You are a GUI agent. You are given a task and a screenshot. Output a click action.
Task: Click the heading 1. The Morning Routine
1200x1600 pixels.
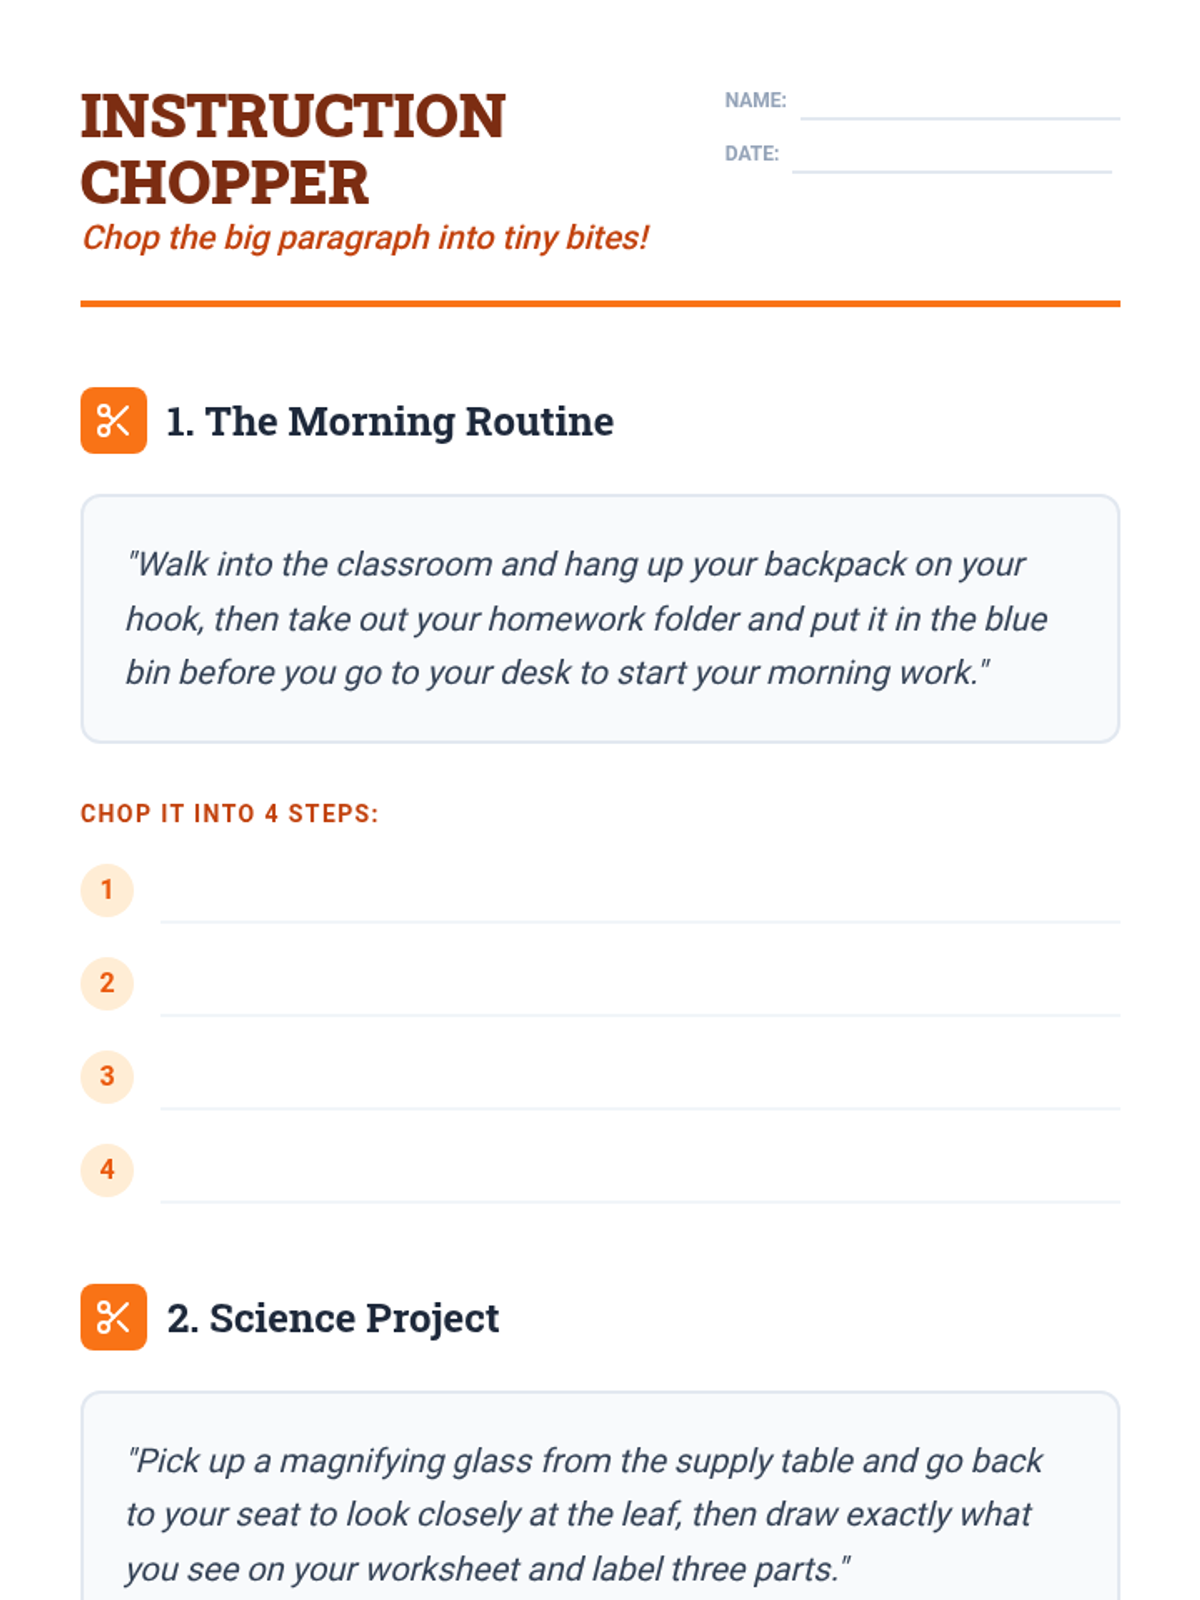pyautogui.click(x=390, y=421)
